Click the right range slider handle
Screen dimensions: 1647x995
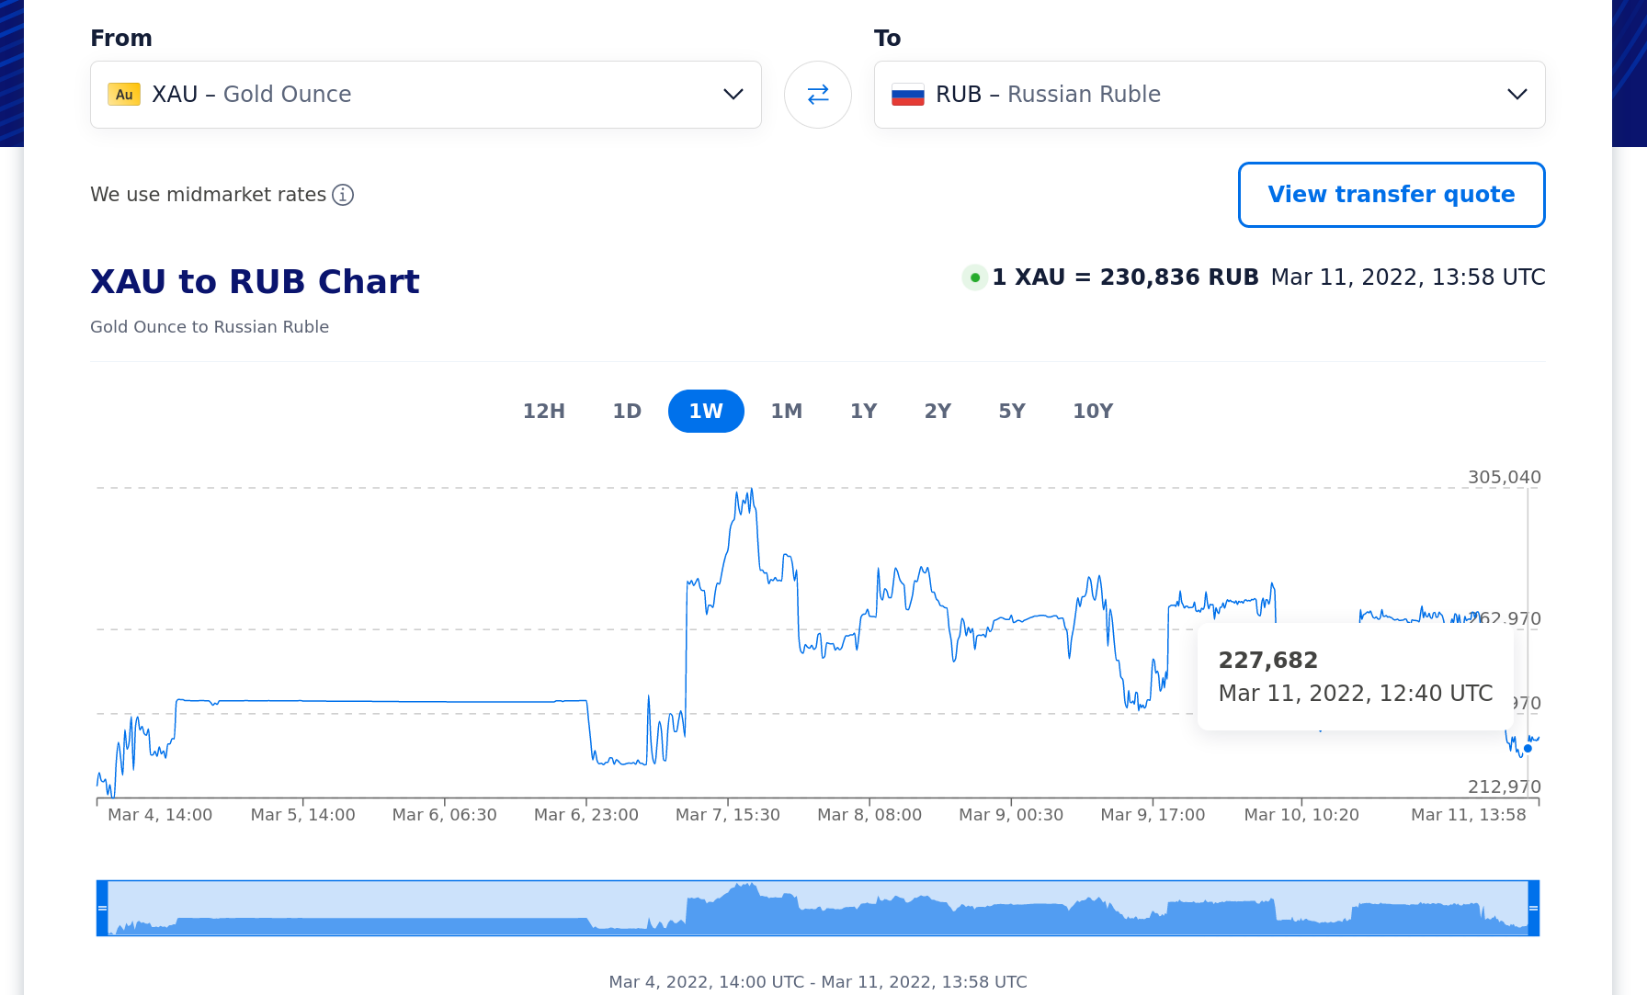tap(1533, 908)
